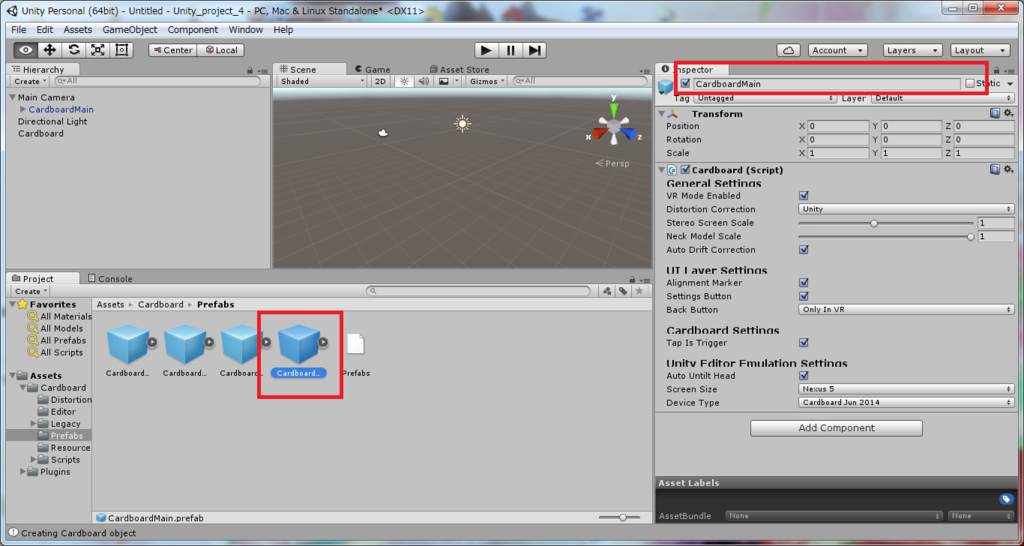The height and width of the screenshot is (546, 1024).
Task: Click search by type icon in Project
Action: pos(607,291)
